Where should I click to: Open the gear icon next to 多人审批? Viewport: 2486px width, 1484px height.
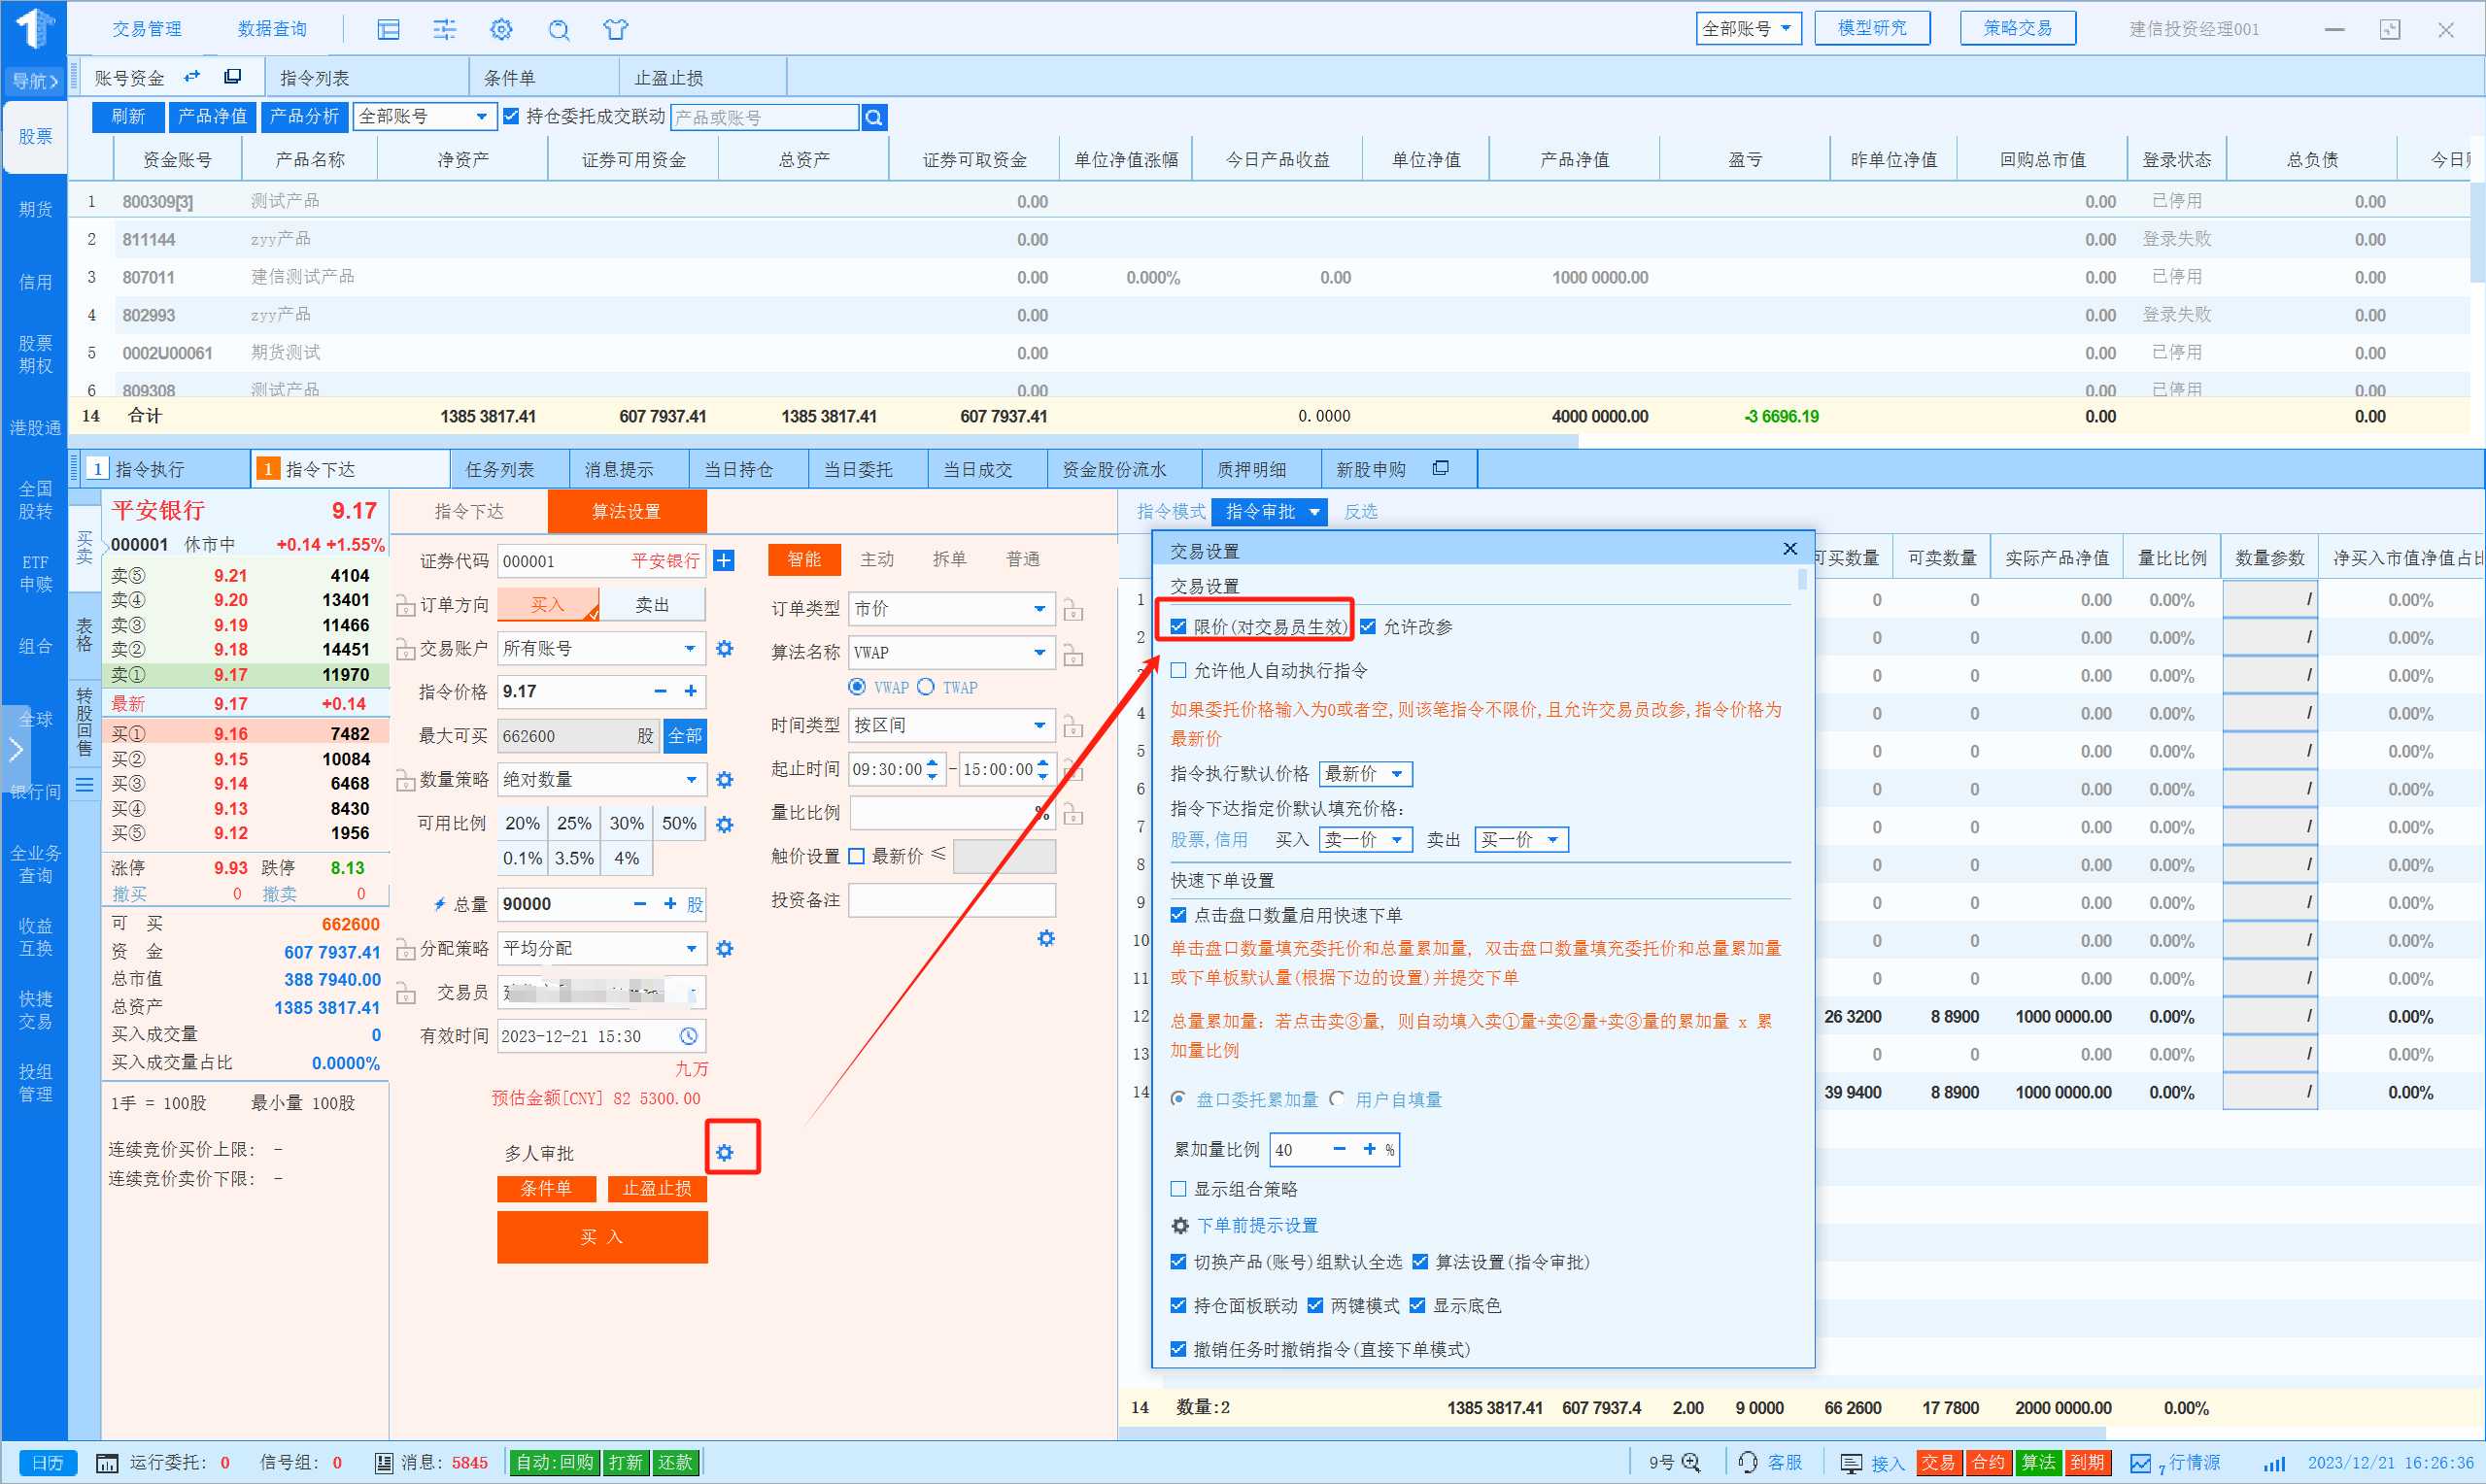coord(725,1153)
